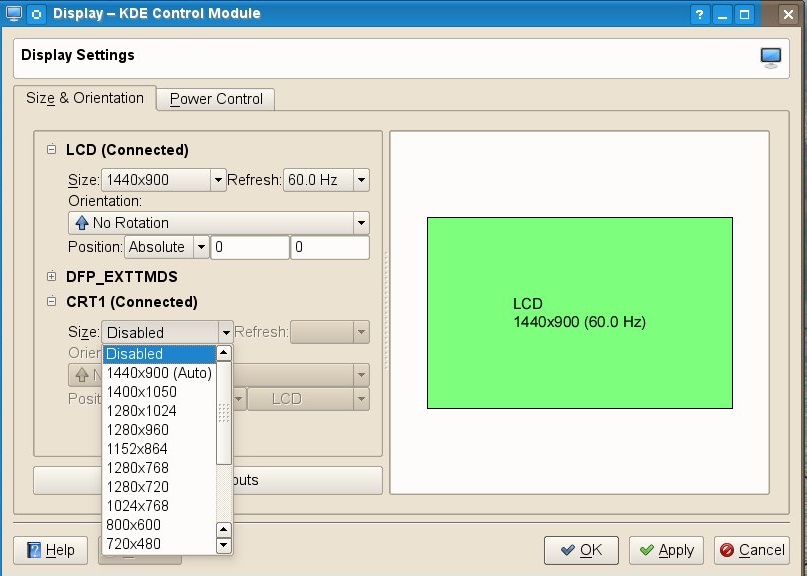
Task: Open the No Rotation orientation dropdown
Action: pyautogui.click(x=218, y=223)
